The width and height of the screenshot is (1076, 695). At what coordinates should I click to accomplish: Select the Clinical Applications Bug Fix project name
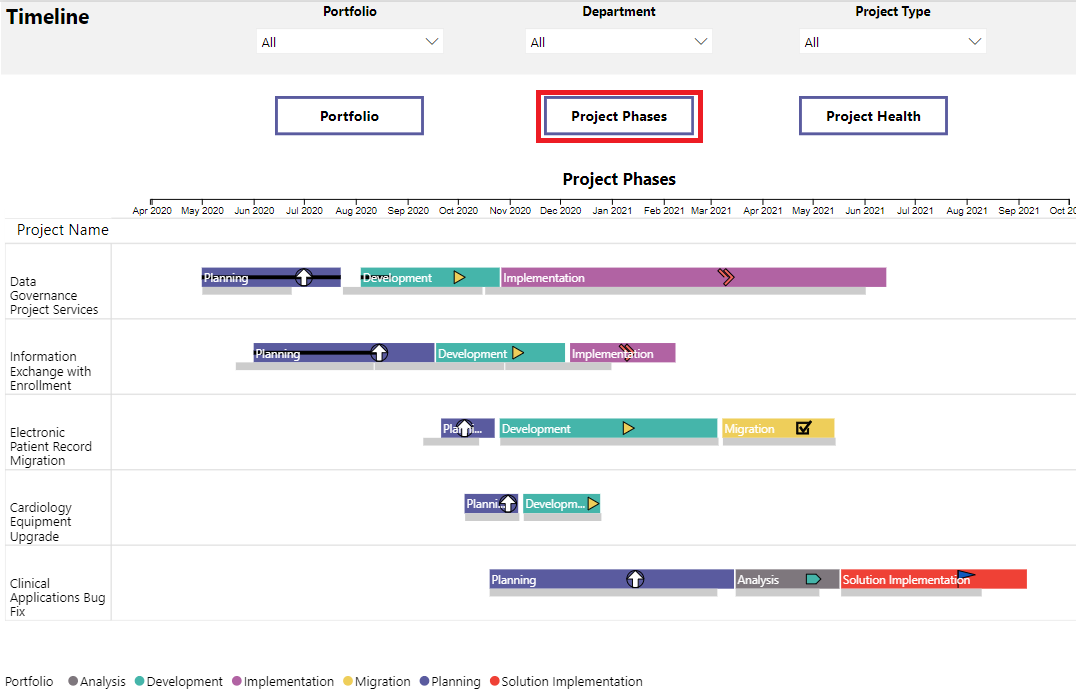pos(55,583)
